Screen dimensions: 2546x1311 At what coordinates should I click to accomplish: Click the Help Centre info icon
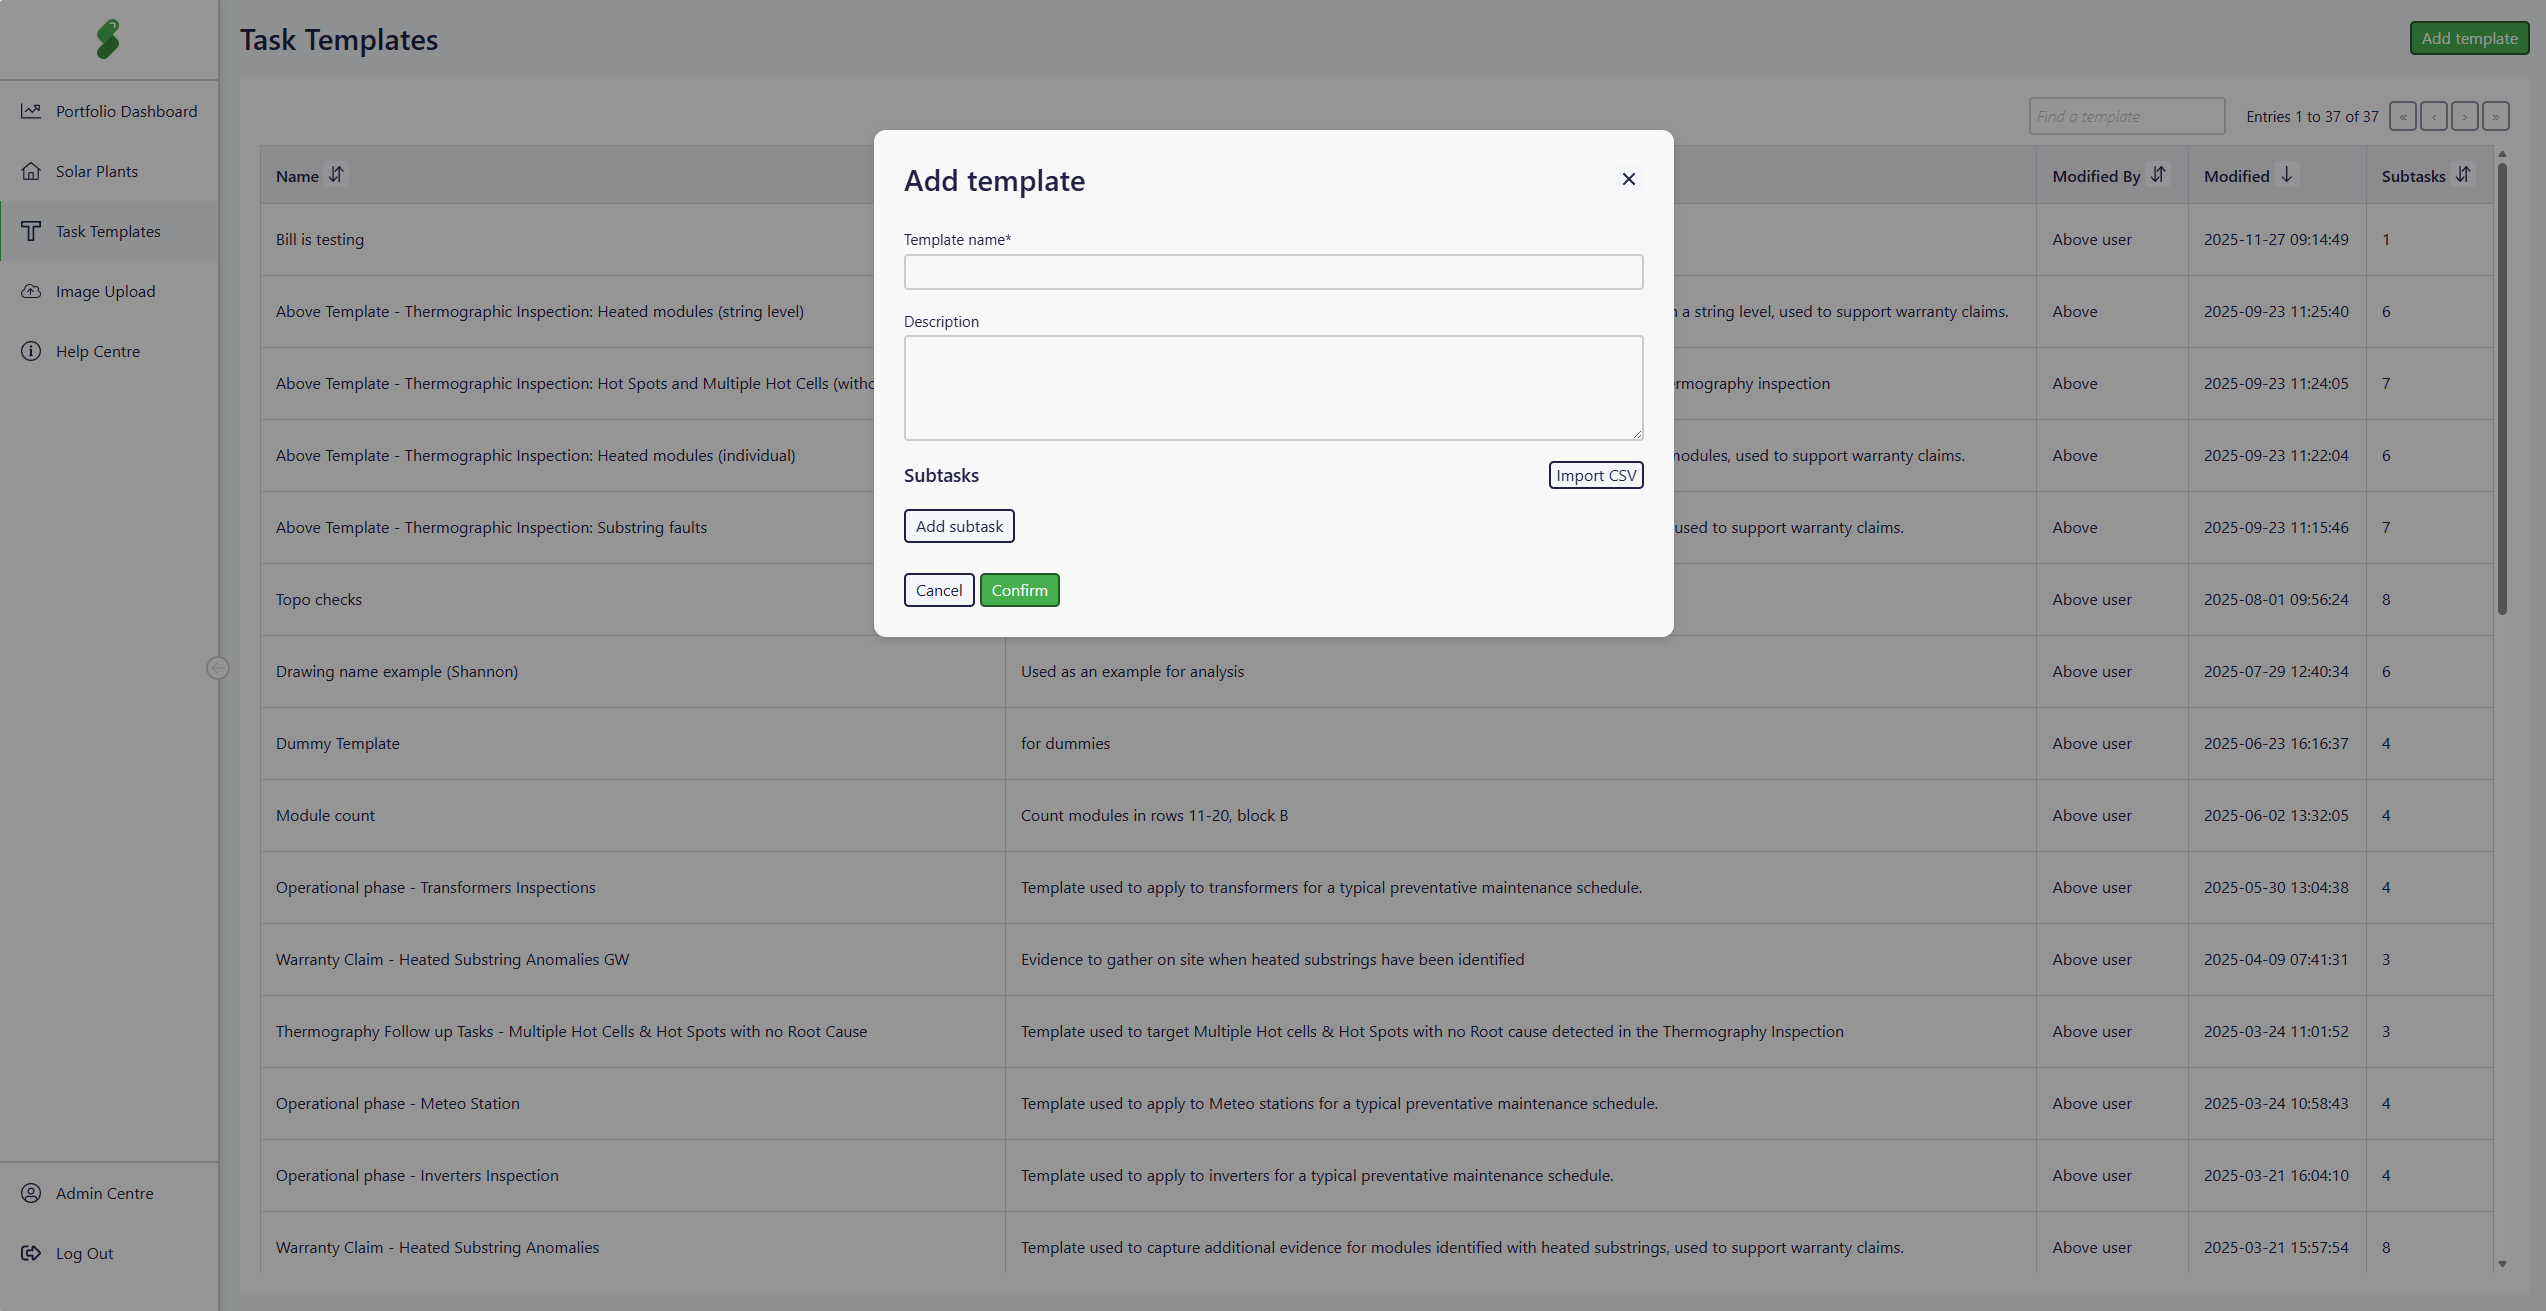click(x=31, y=351)
